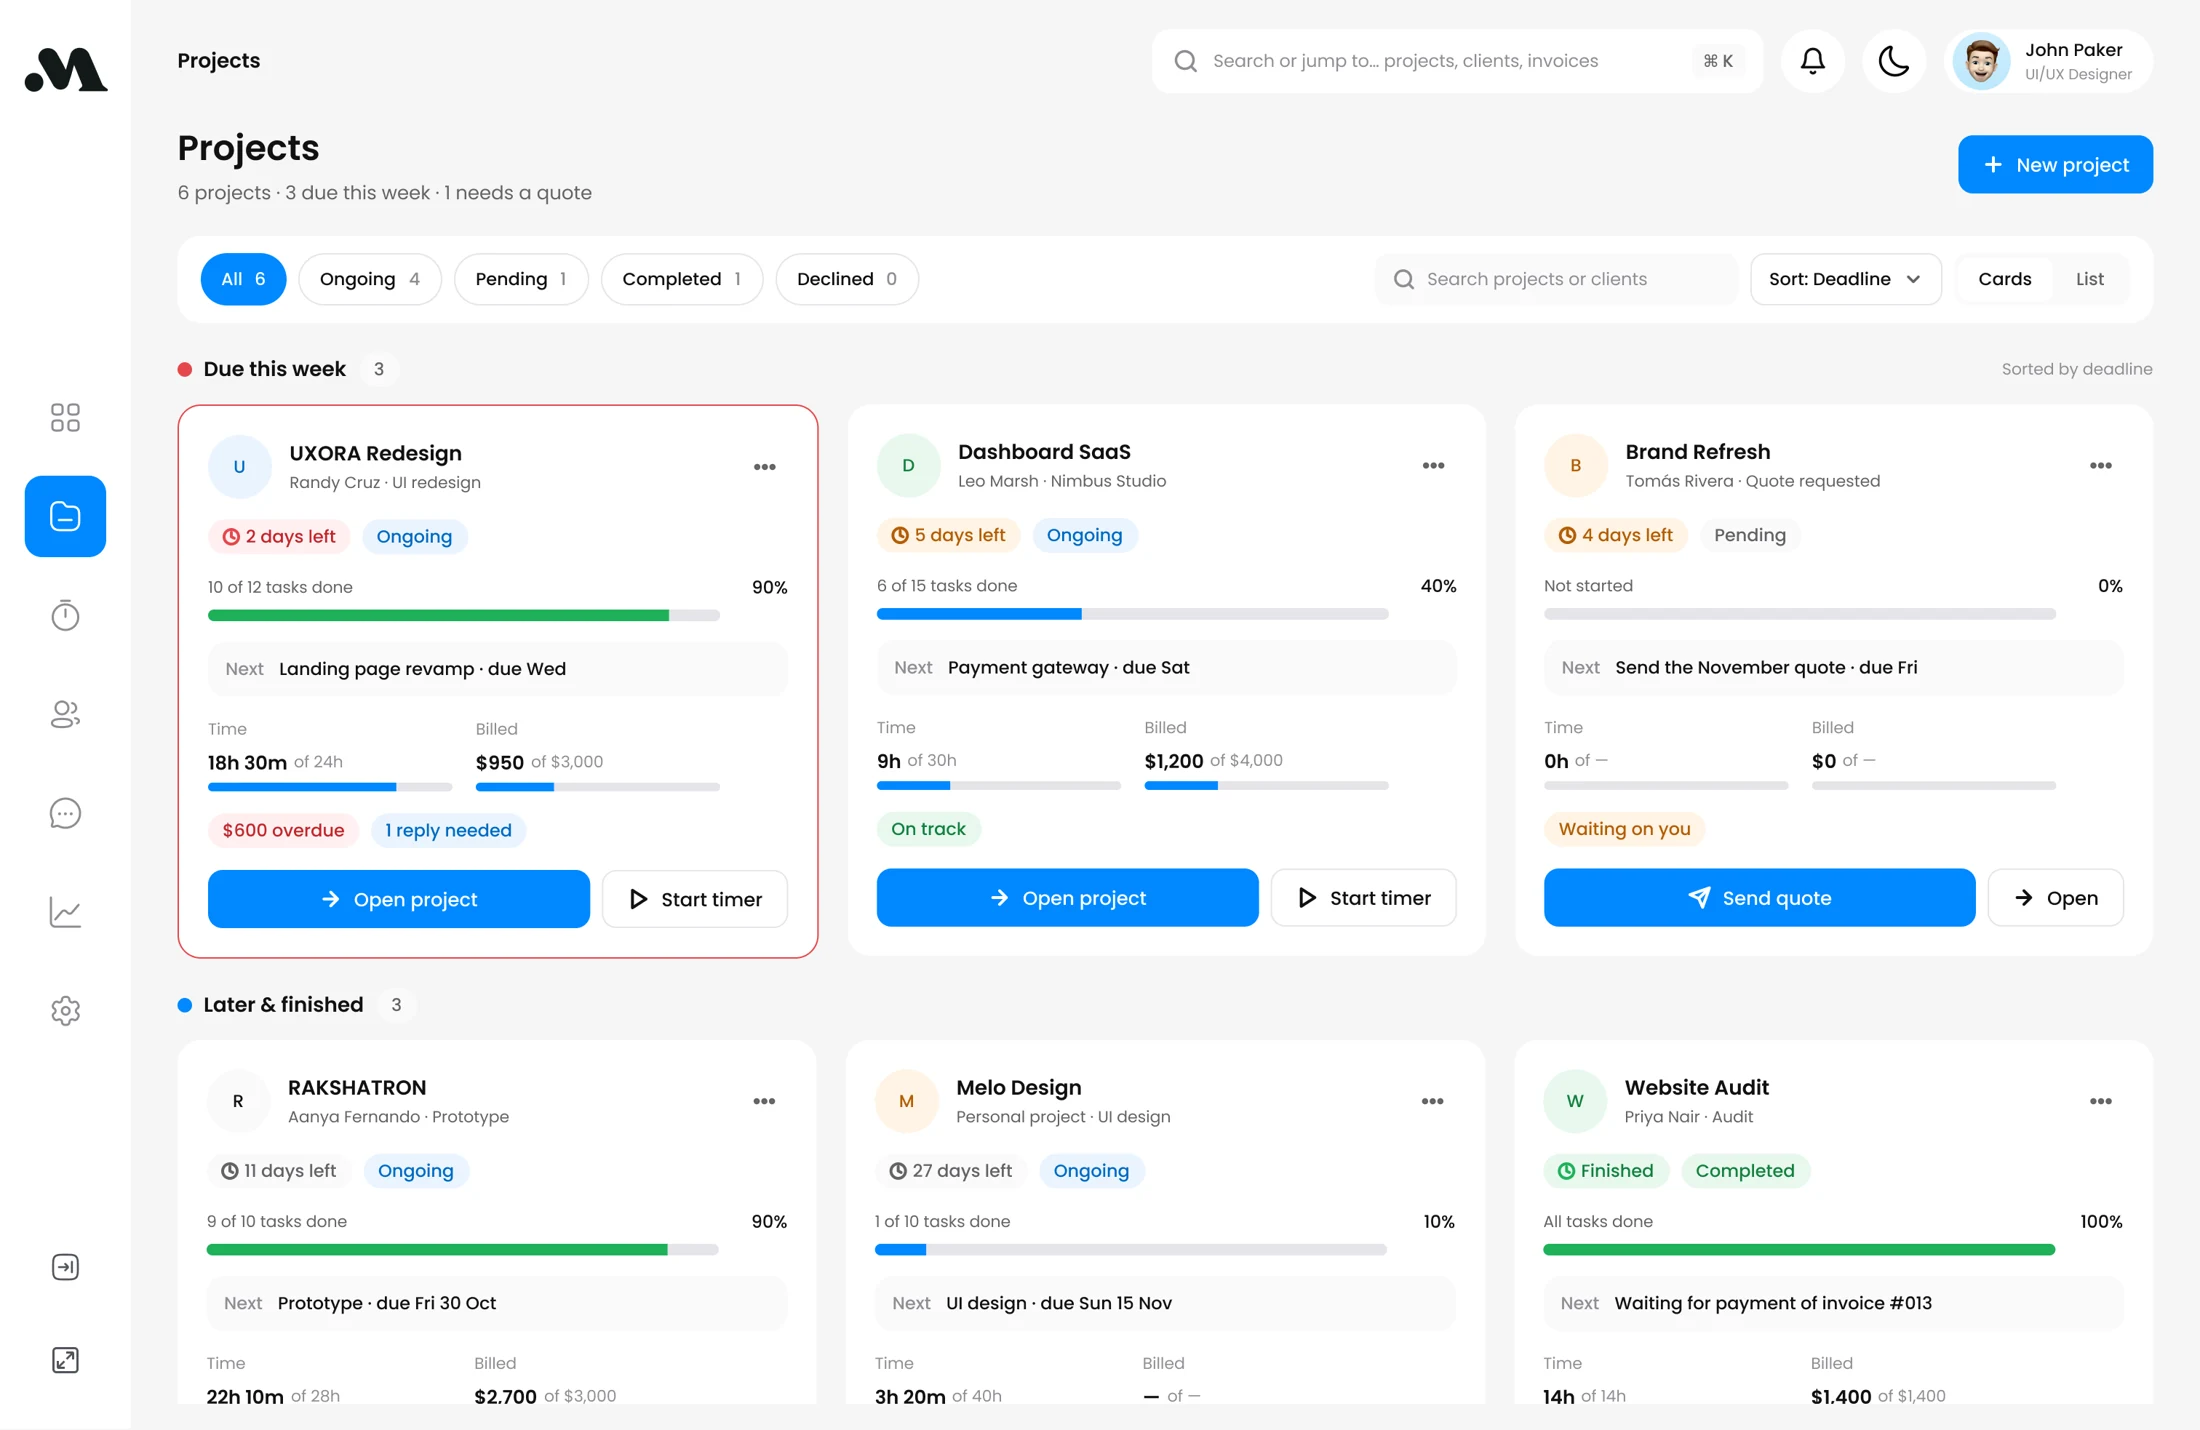Click the app logo in top-left
This screenshot has height=1430, width=2200.
coord(65,69)
